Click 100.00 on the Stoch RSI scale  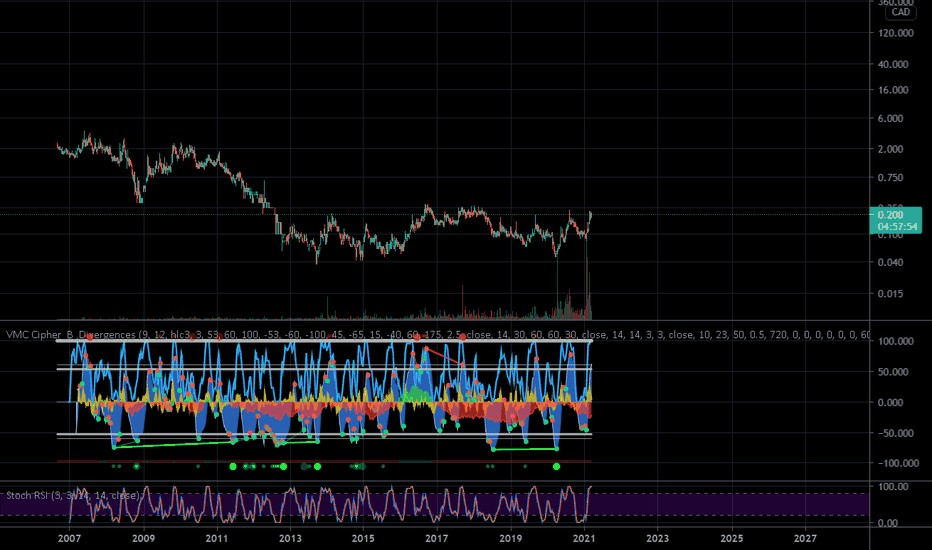(x=893, y=486)
